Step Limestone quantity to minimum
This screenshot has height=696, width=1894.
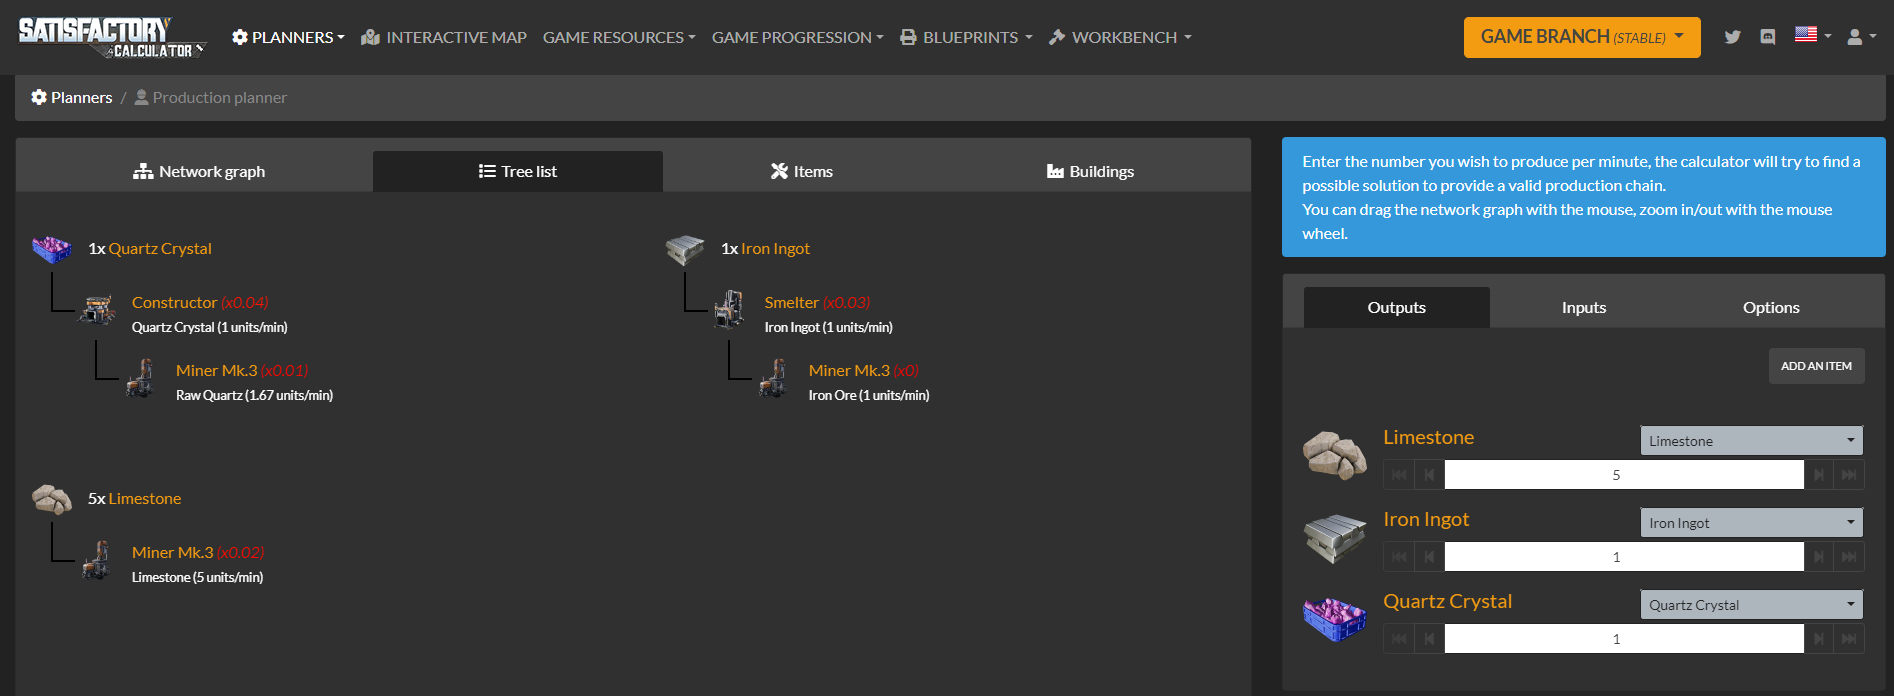pos(1399,475)
